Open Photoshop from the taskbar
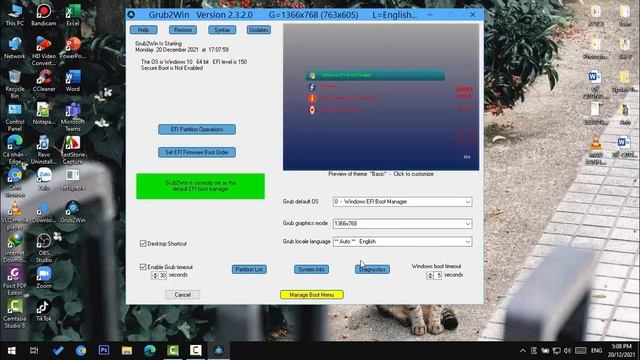This screenshot has height=360, width=640. (104, 351)
